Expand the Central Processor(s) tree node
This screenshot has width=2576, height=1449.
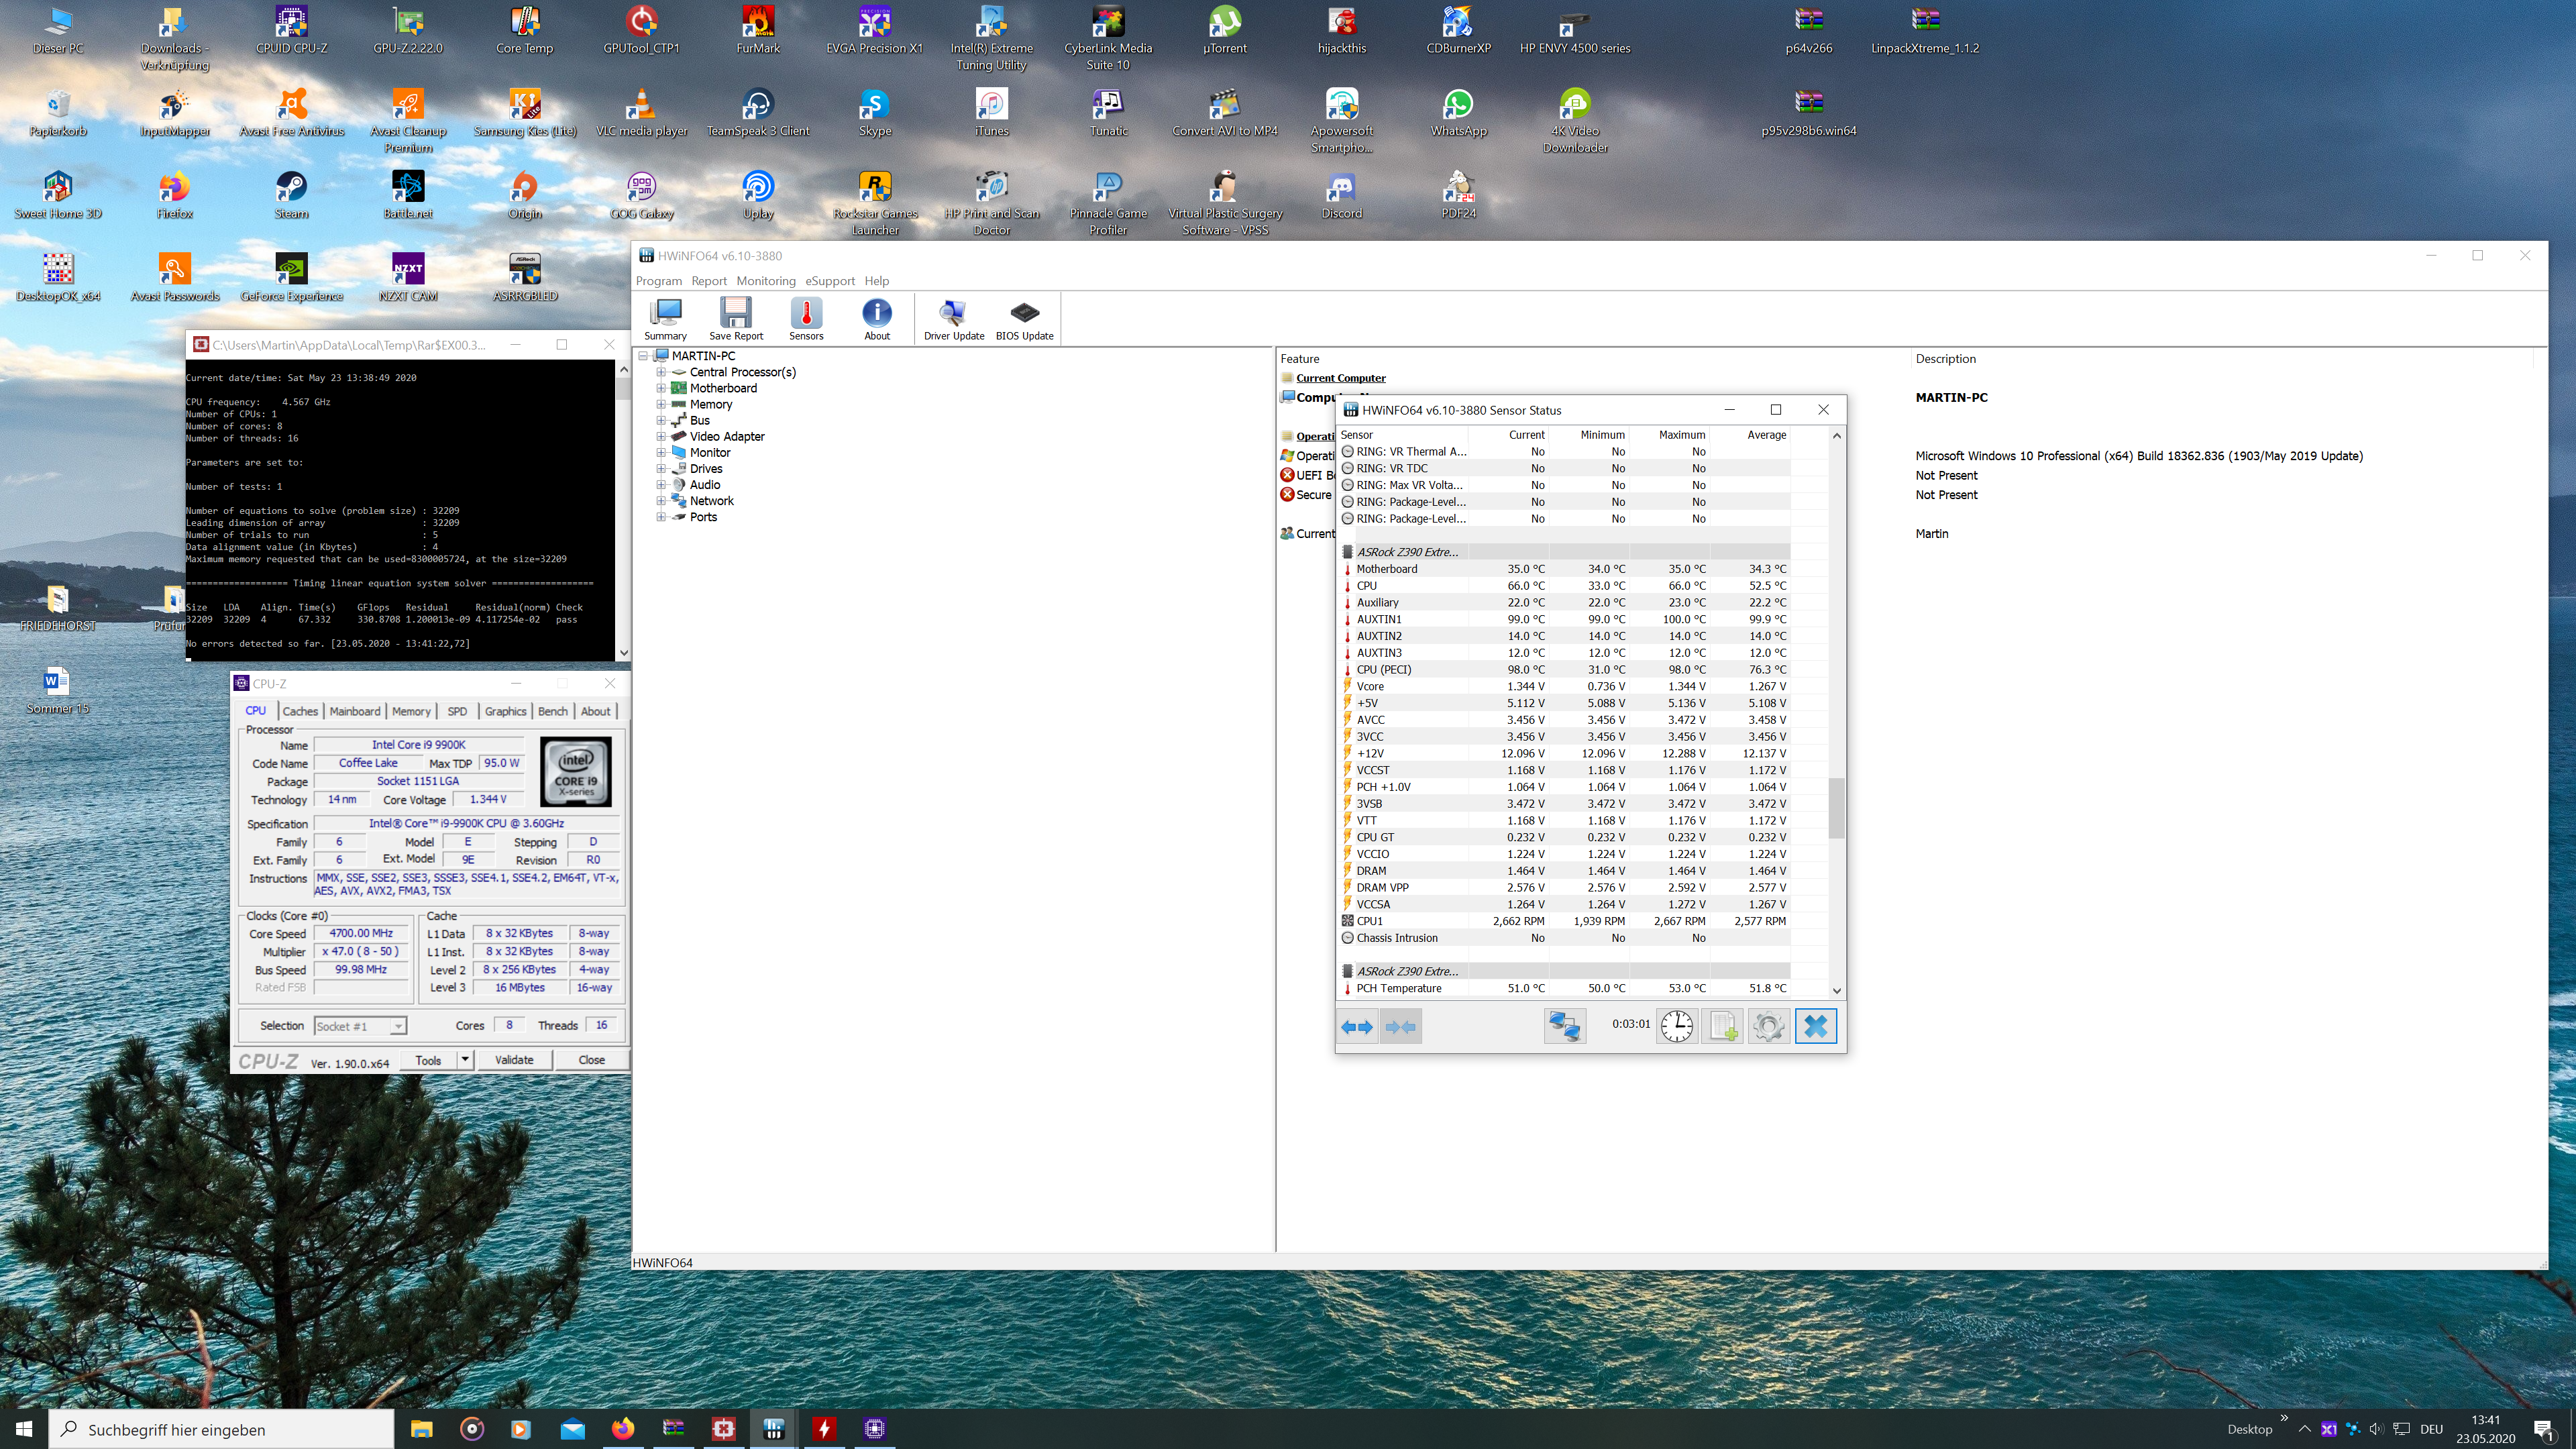pyautogui.click(x=661, y=372)
